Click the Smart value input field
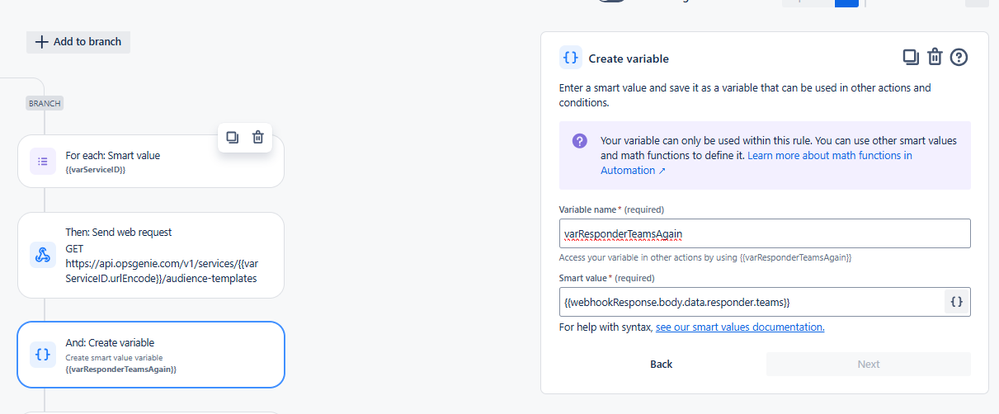 [x=751, y=302]
